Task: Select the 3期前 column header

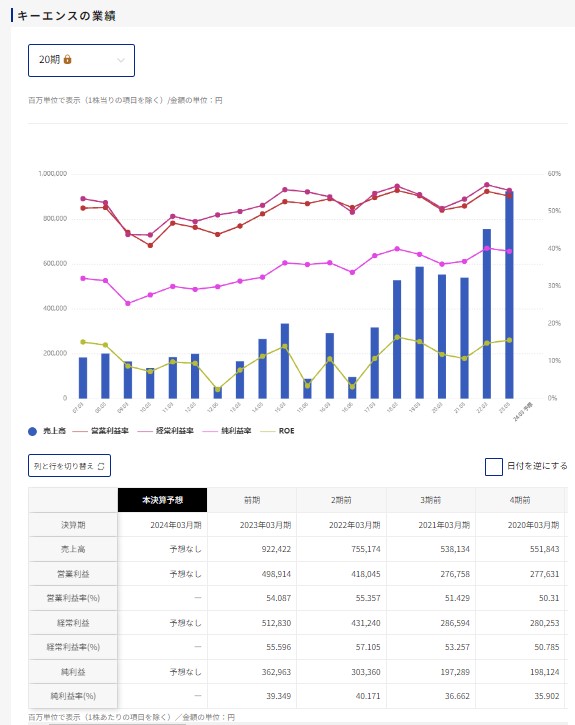Action: click(x=431, y=500)
